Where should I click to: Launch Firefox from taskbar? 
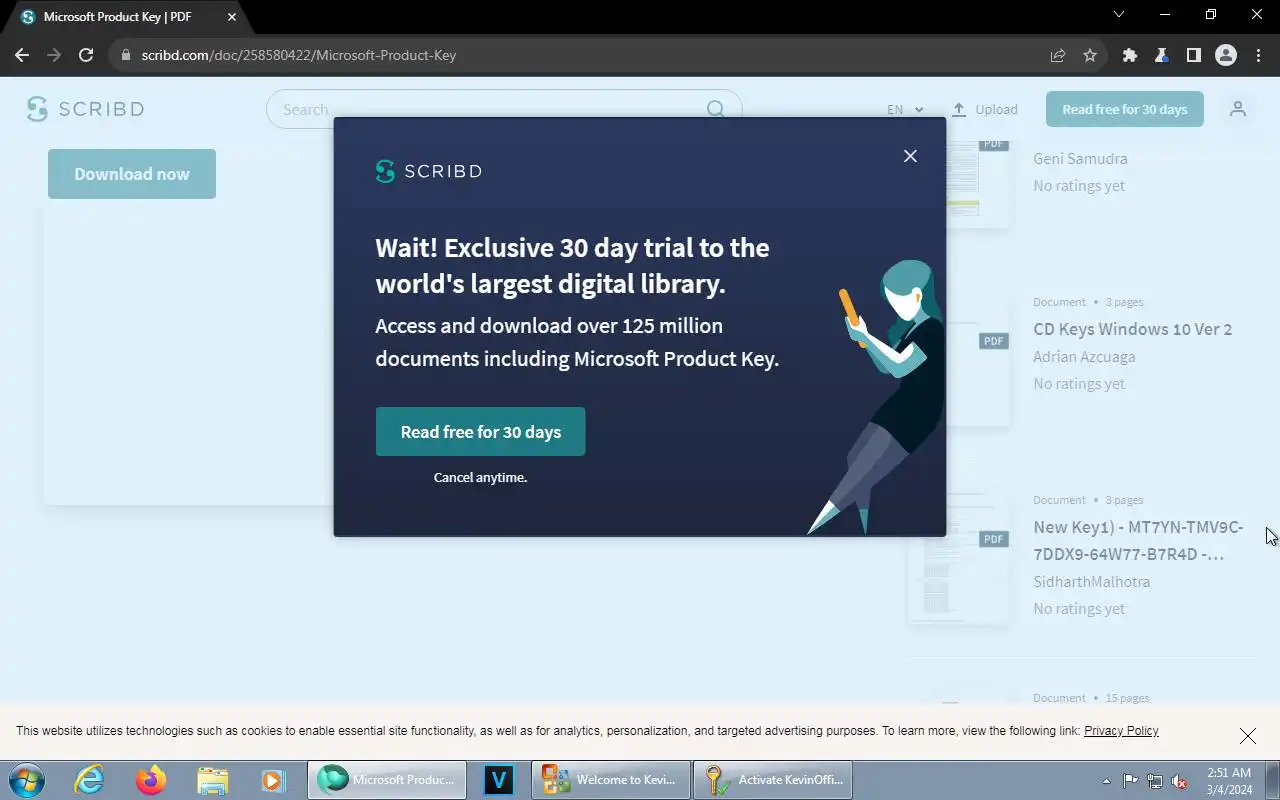point(151,779)
